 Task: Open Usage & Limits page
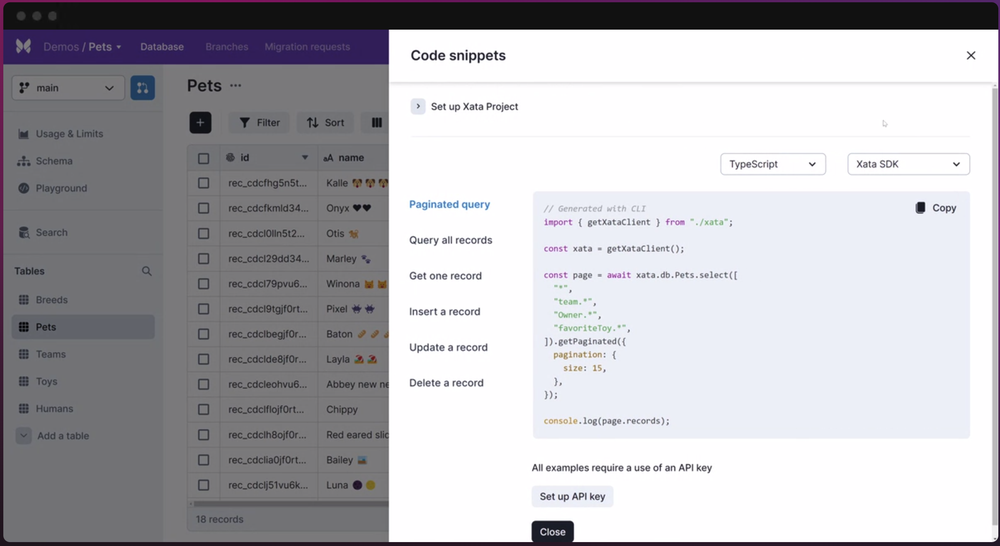70,133
